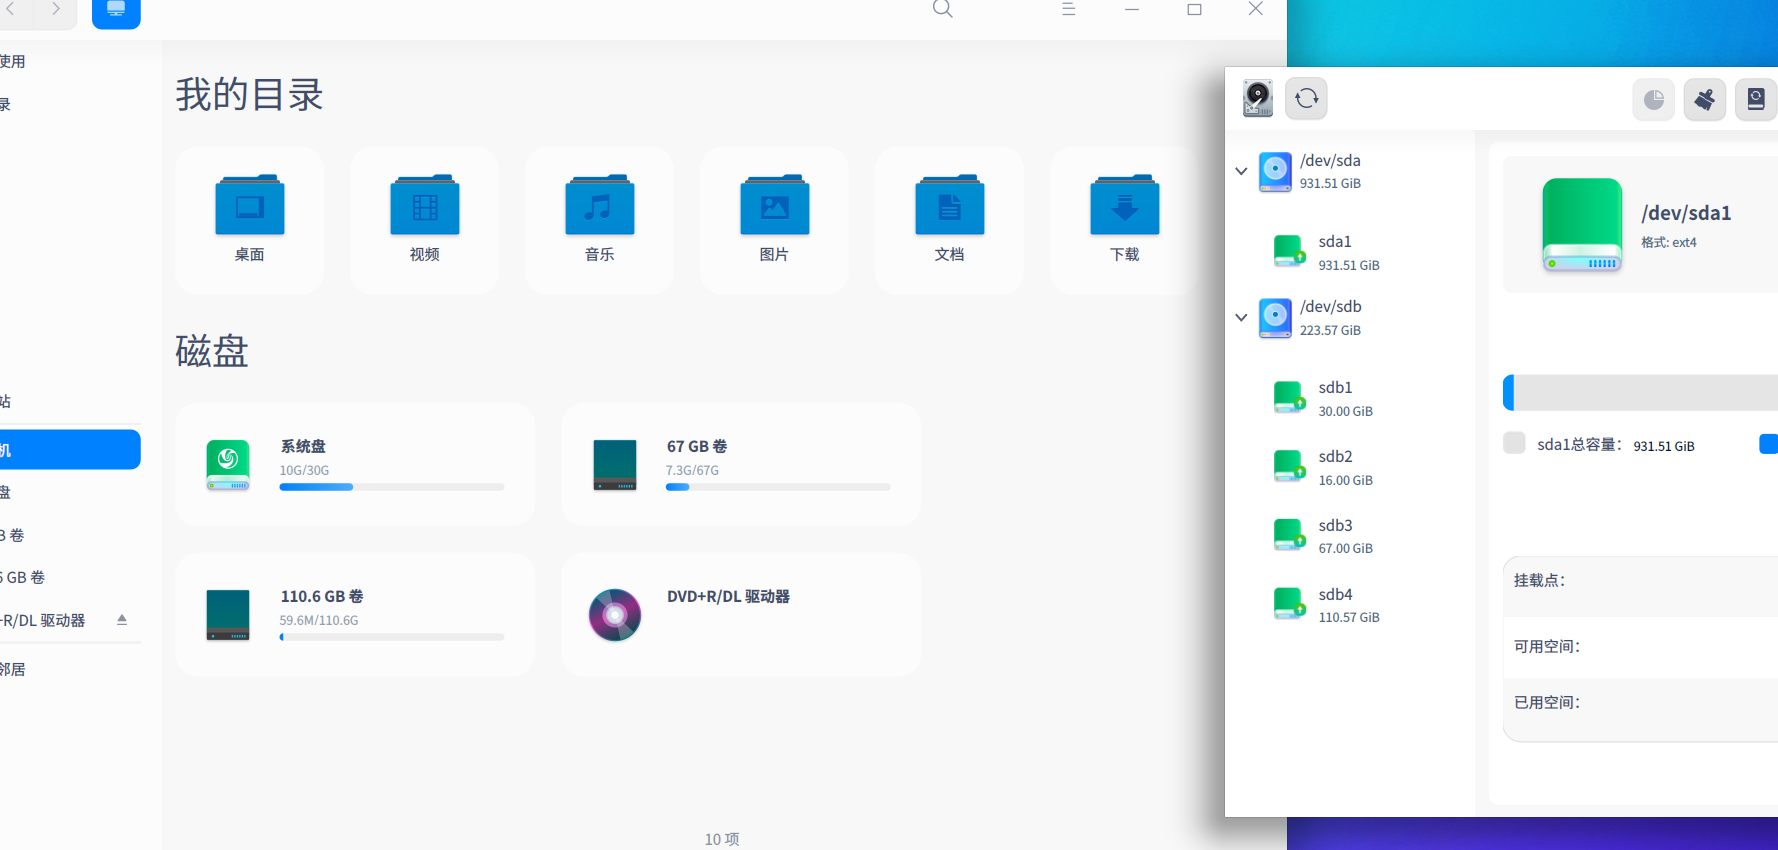This screenshot has width=1778, height=850.
Task: Click the 110.6 GB 卷 usage bar
Action: click(392, 637)
